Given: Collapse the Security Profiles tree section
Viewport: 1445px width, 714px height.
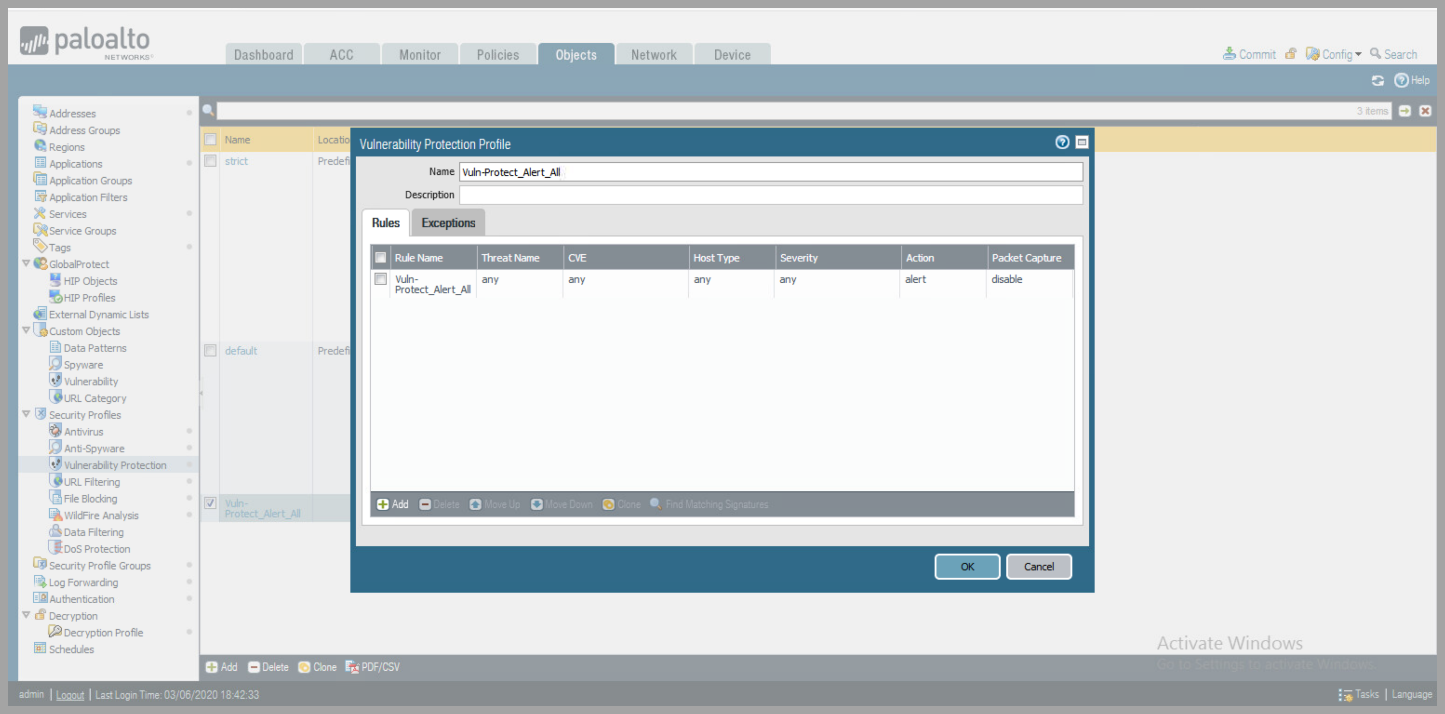Looking at the screenshot, I should pyautogui.click(x=26, y=415).
